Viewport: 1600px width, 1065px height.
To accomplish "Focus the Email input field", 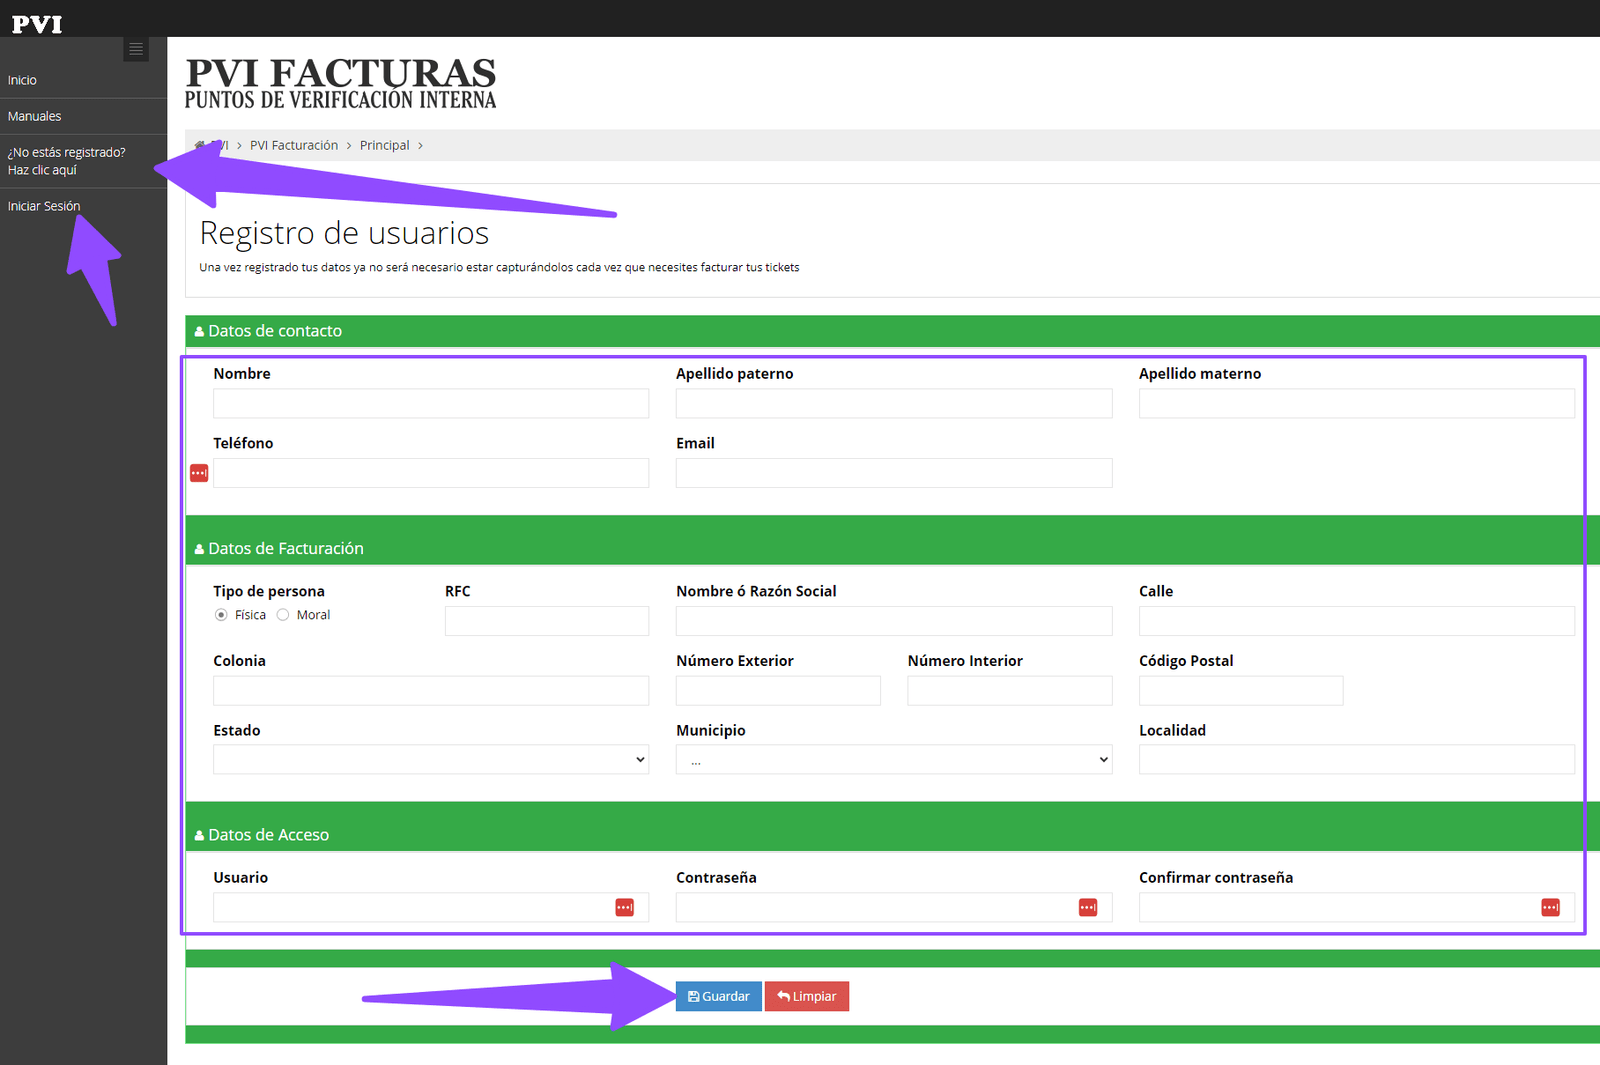I will pos(894,473).
